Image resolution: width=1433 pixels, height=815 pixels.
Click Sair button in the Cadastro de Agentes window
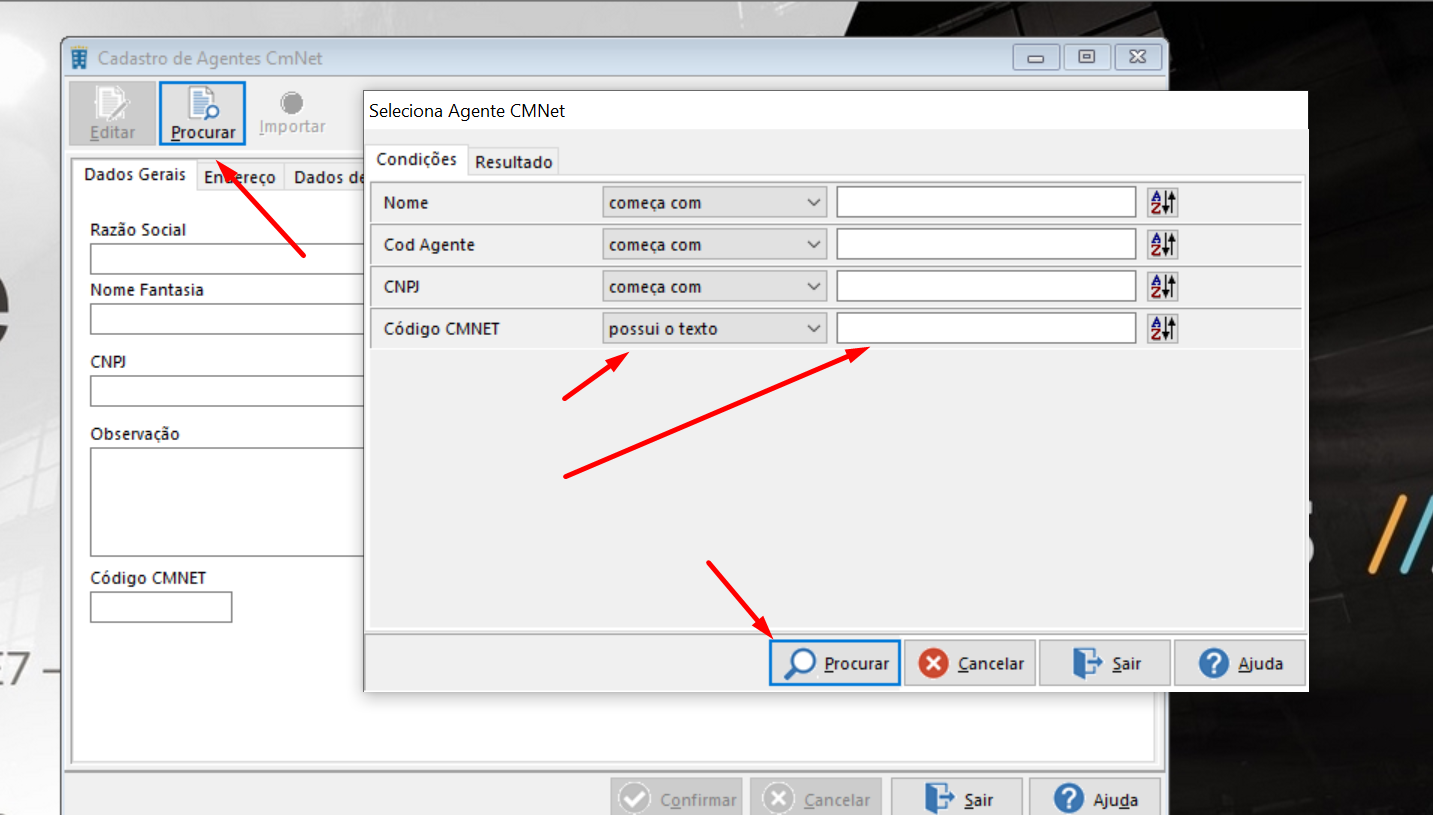click(x=957, y=799)
